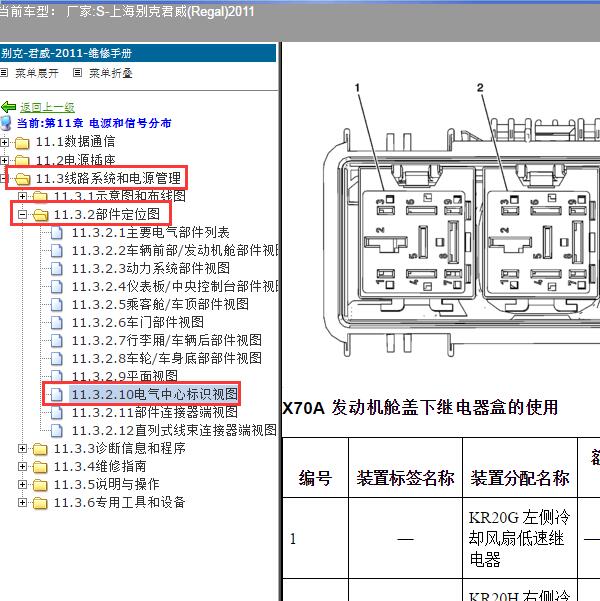Viewport: 600px width, 601px height.
Task: Open 11.3.2.8车轮/车身底部部件视图
Action: click(167, 358)
